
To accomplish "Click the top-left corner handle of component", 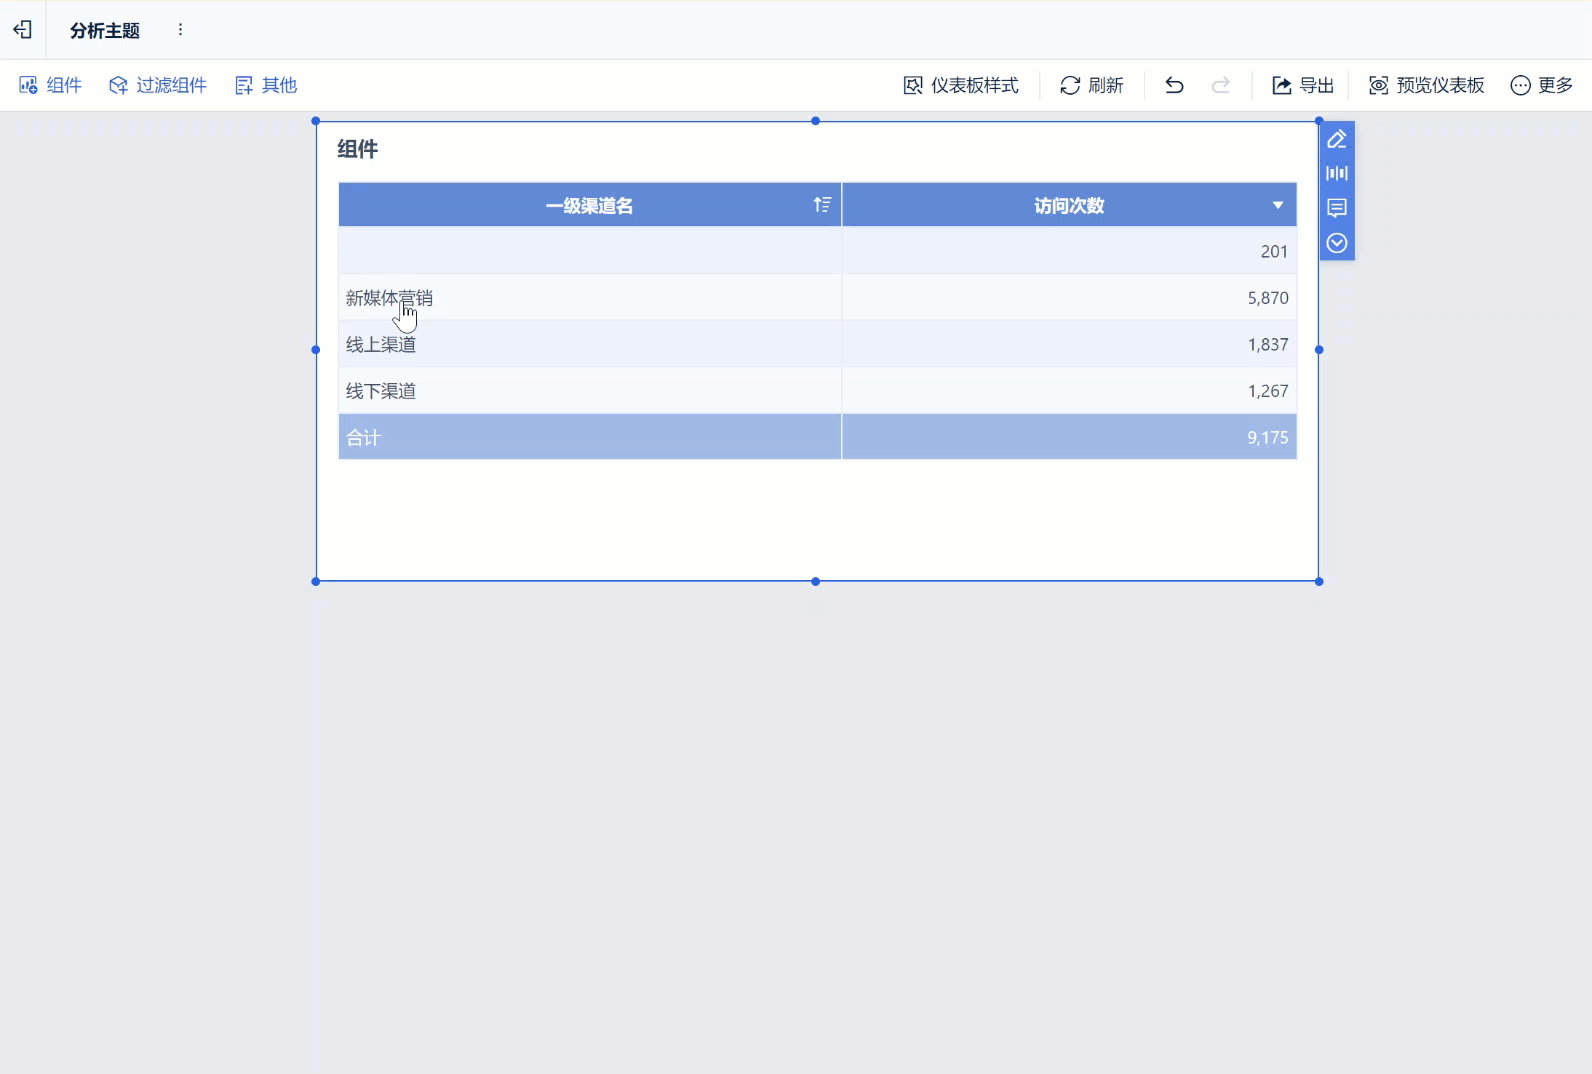I will click(x=316, y=121).
